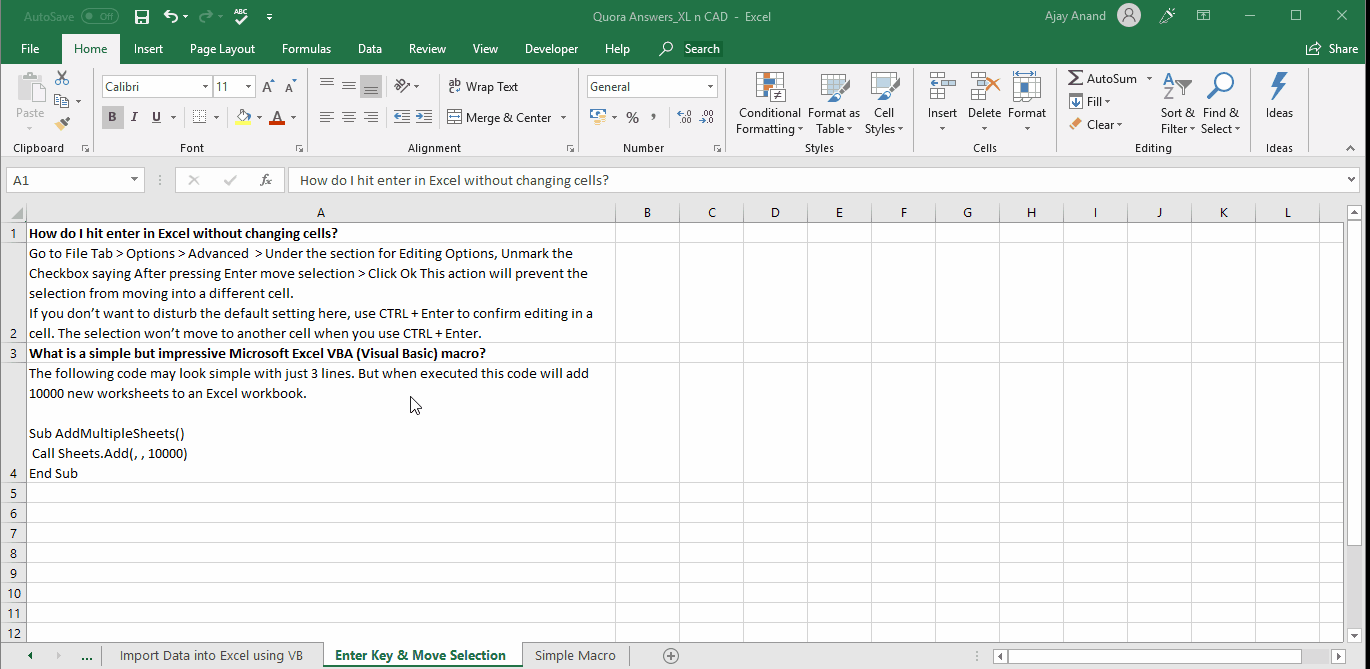
Task: Switch to the Formulas tab
Action: (306, 48)
